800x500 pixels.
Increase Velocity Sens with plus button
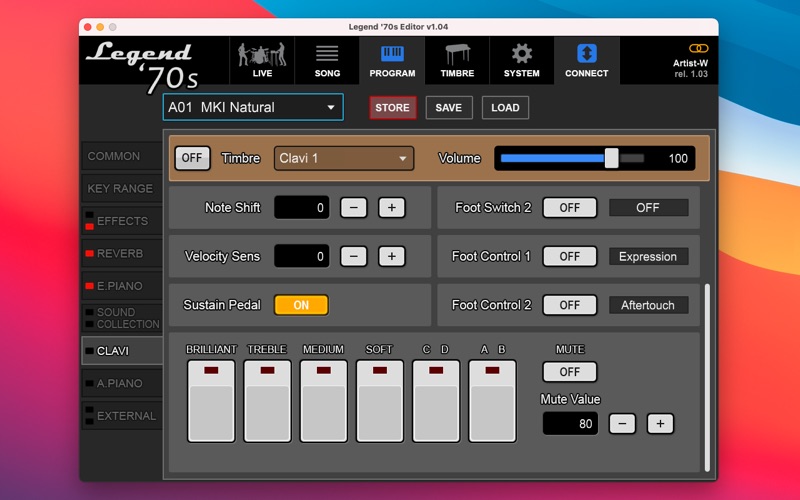[392, 256]
